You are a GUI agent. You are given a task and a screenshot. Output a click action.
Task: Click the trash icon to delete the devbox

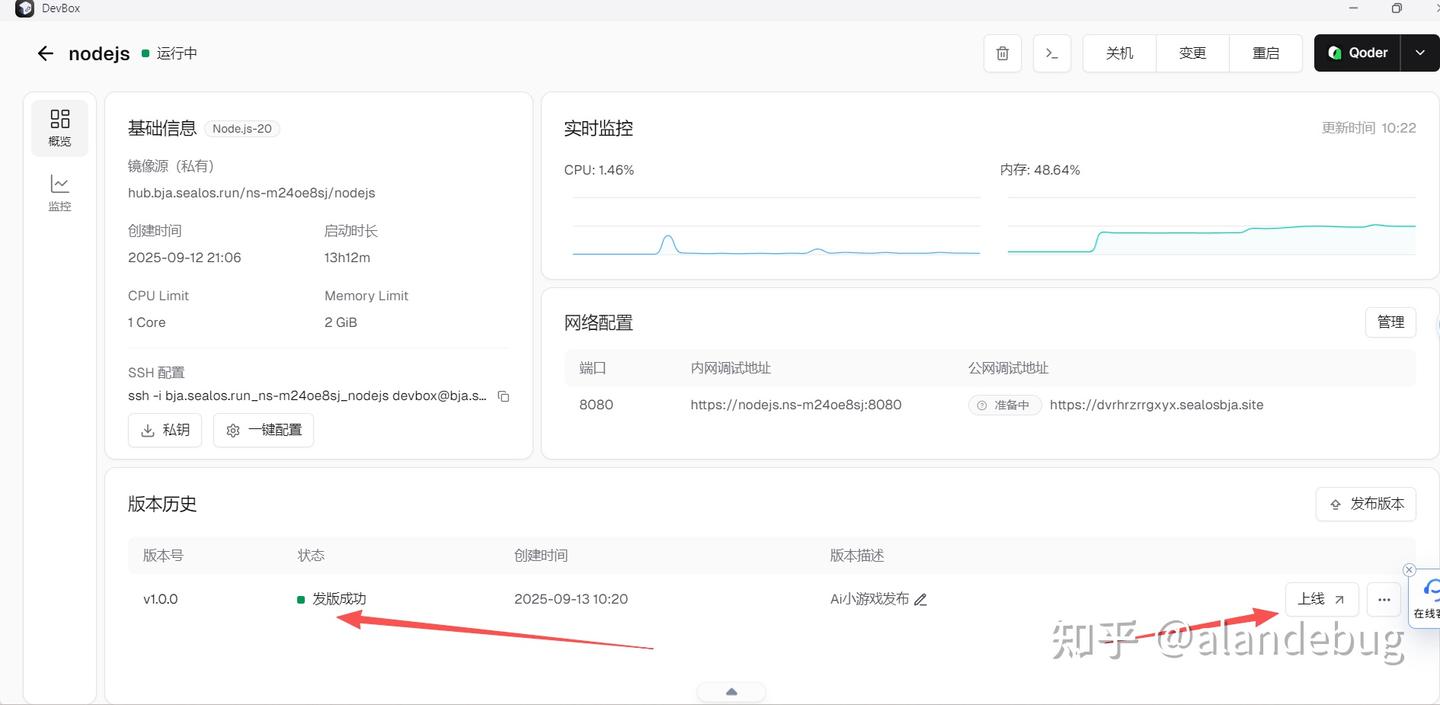pyautogui.click(x=1002, y=53)
